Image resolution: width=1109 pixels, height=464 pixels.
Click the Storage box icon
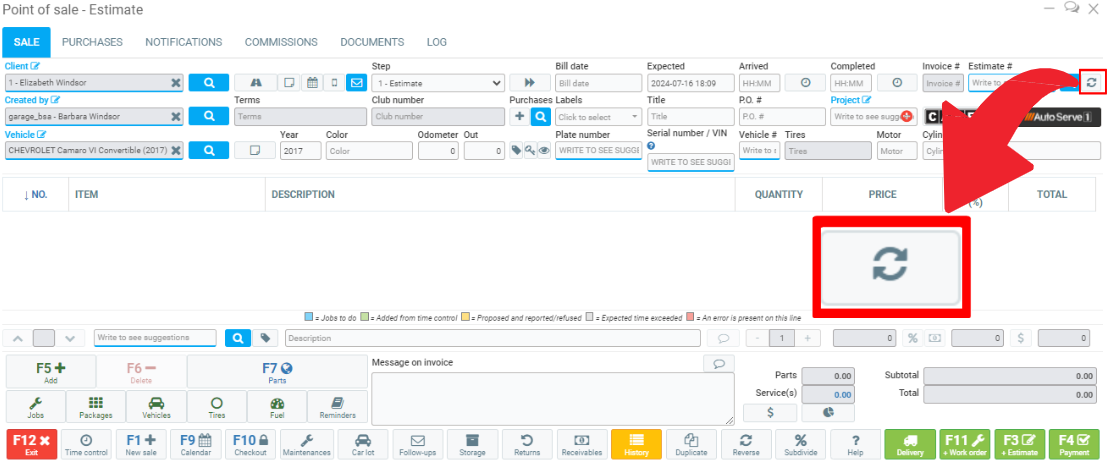(x=472, y=444)
